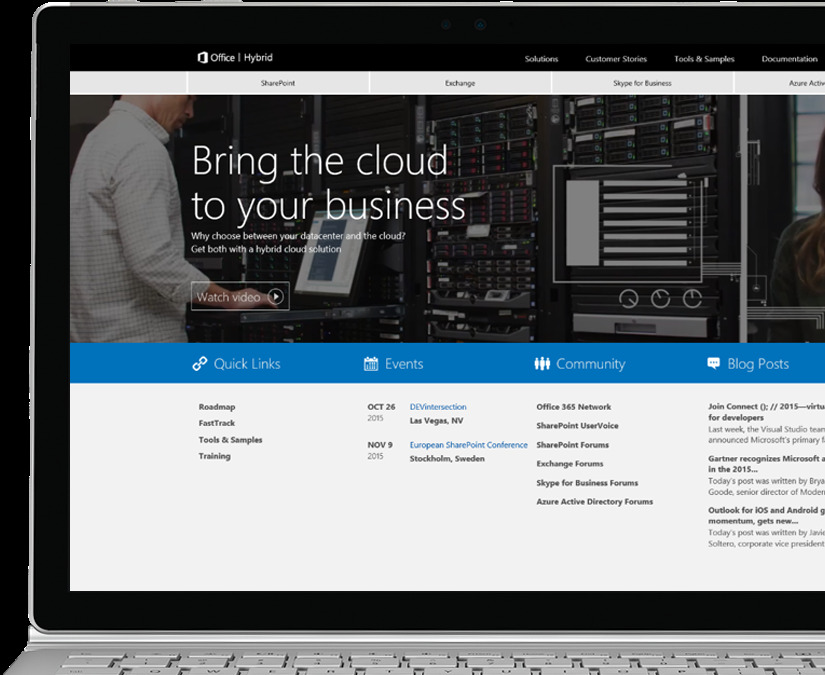825x675 pixels.
Task: Click the Hybrid label next to Office
Action: (258, 57)
